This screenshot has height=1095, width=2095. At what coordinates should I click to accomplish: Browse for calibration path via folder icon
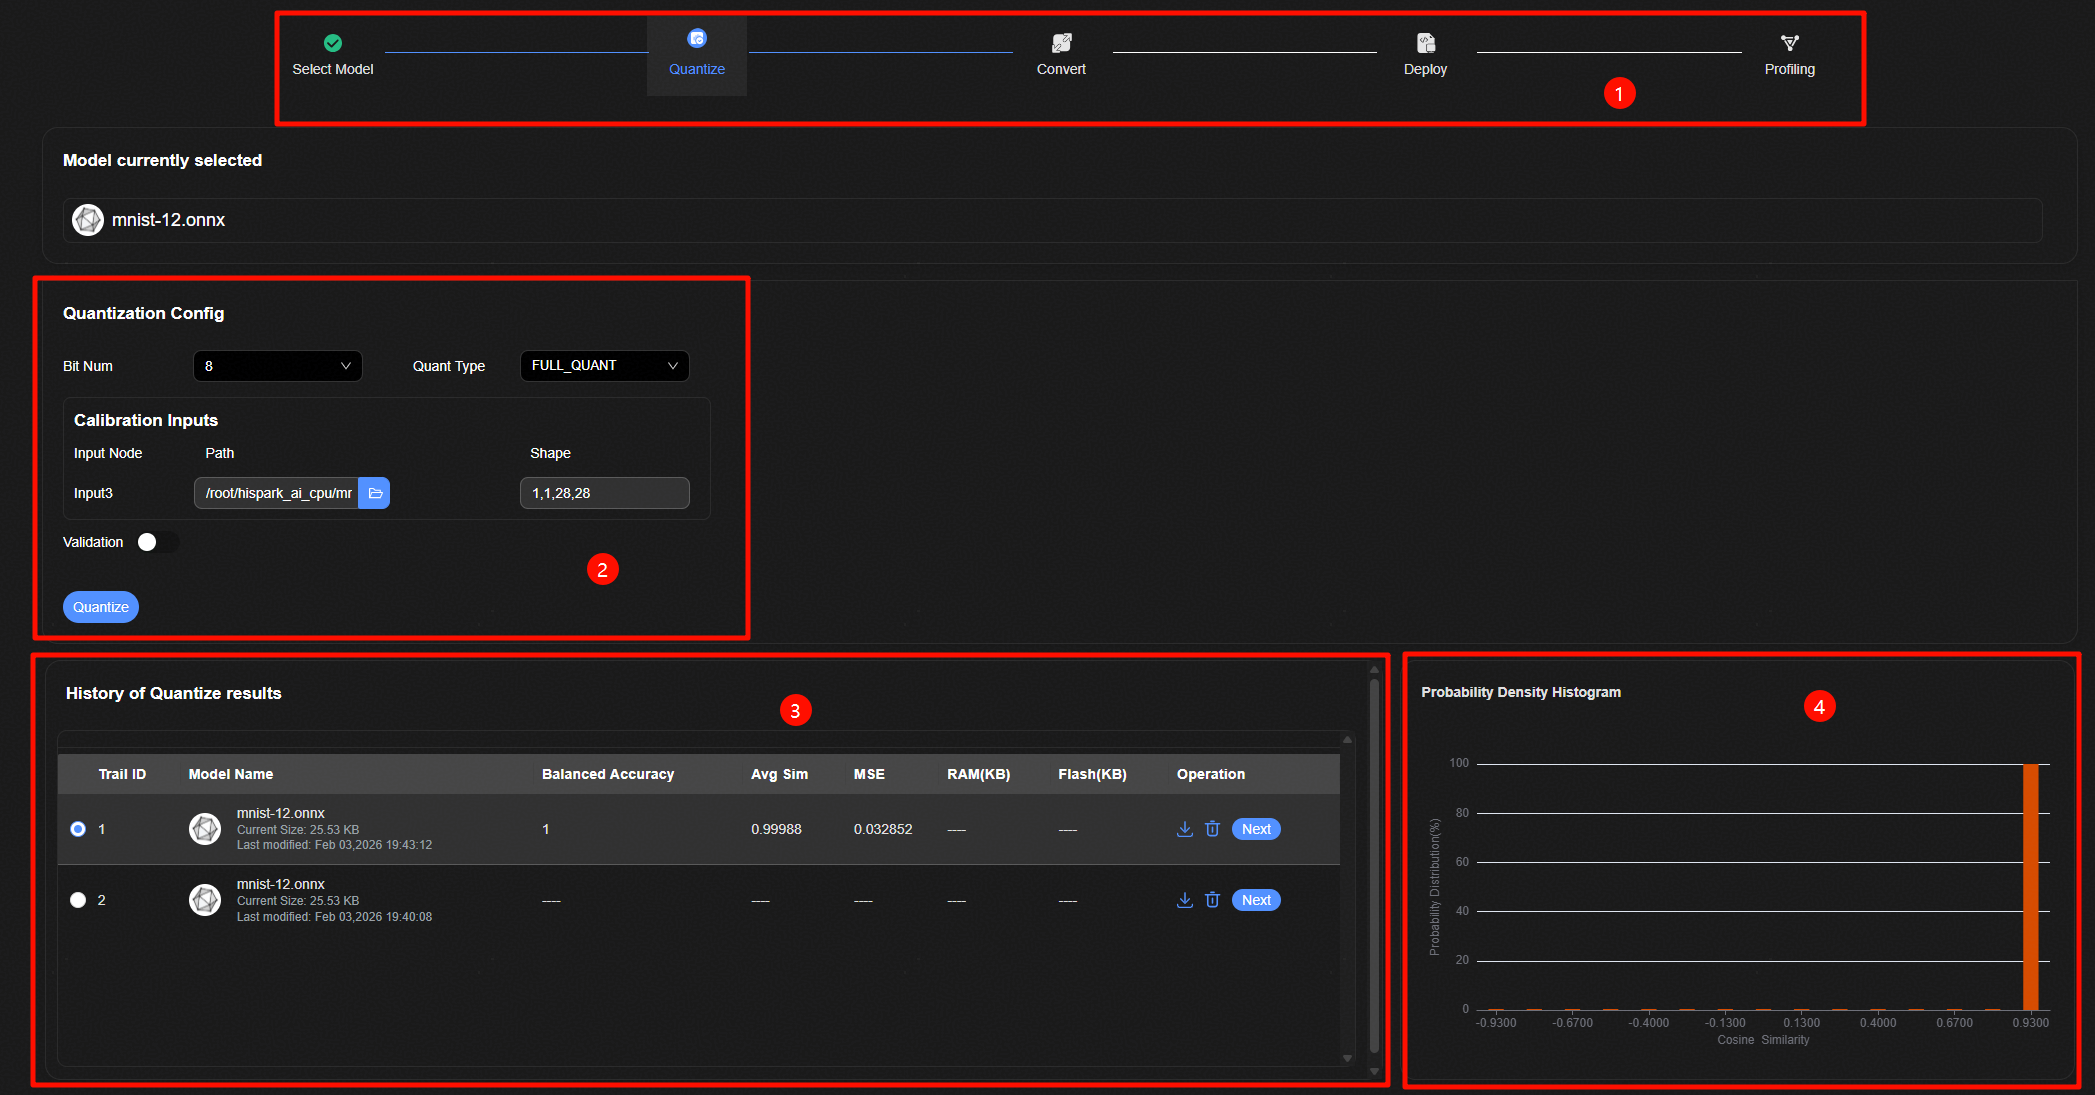pyautogui.click(x=375, y=493)
